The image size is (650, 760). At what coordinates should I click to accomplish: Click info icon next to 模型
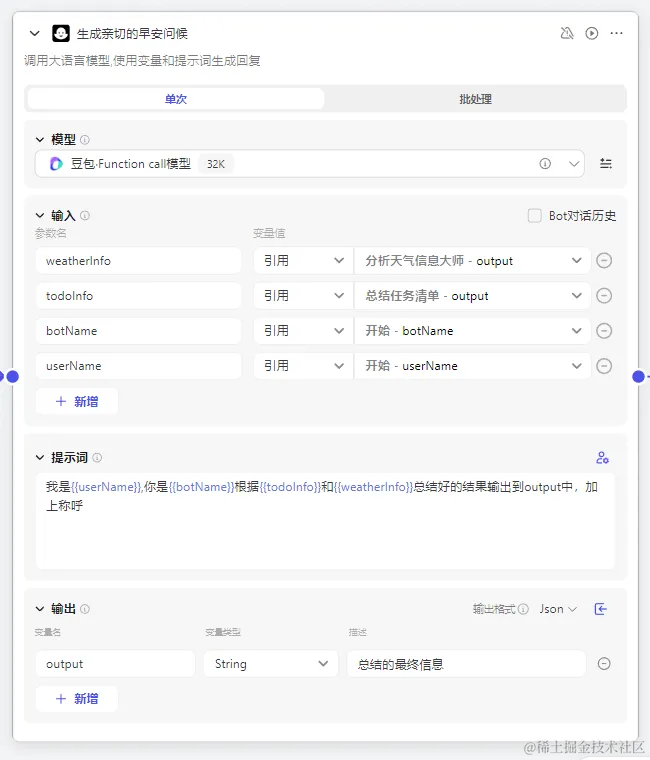point(85,140)
